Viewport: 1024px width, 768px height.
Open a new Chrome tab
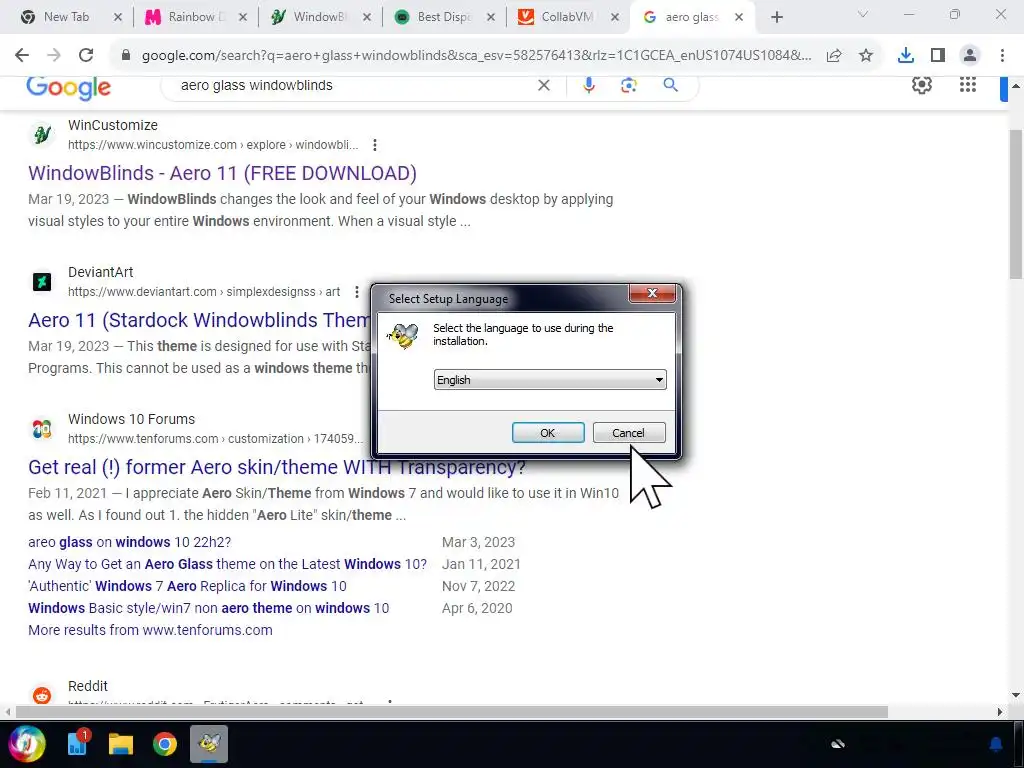[x=776, y=18]
